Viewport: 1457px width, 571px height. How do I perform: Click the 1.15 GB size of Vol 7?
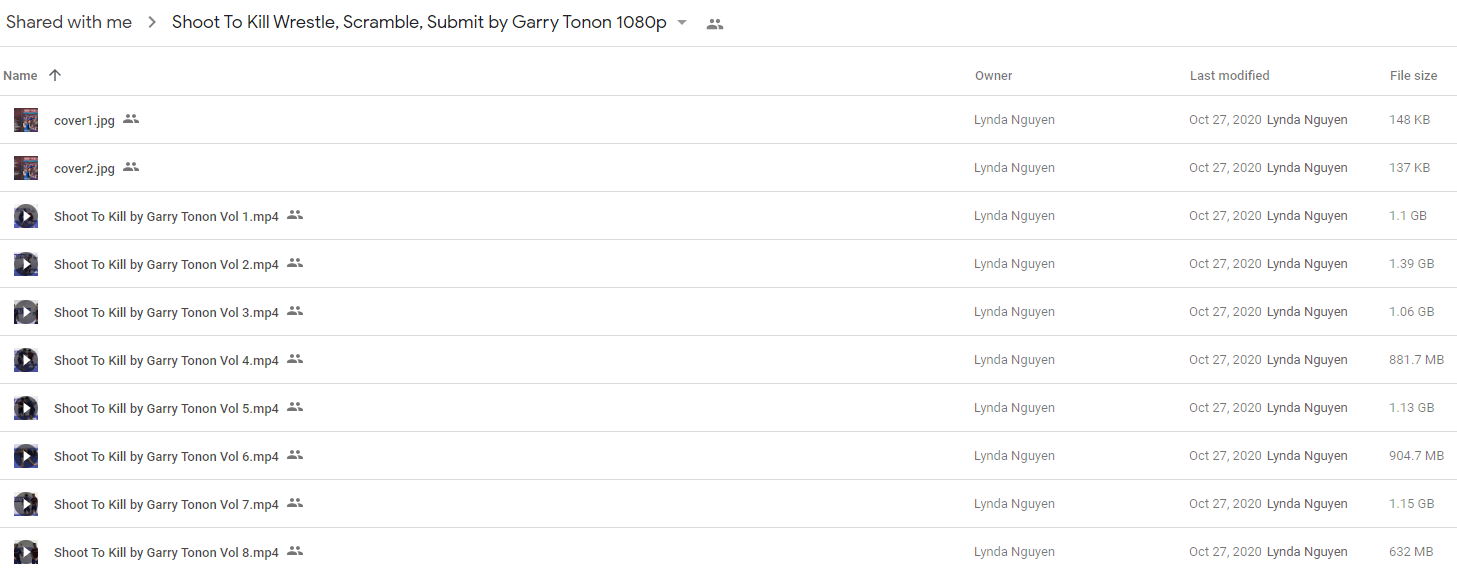pyautogui.click(x=1412, y=504)
